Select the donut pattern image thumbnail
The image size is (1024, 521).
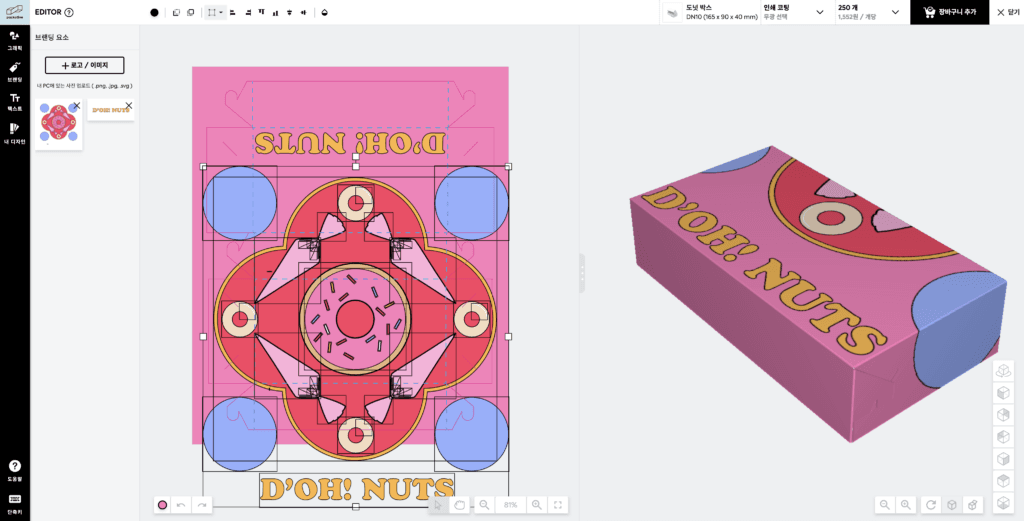[x=59, y=125]
